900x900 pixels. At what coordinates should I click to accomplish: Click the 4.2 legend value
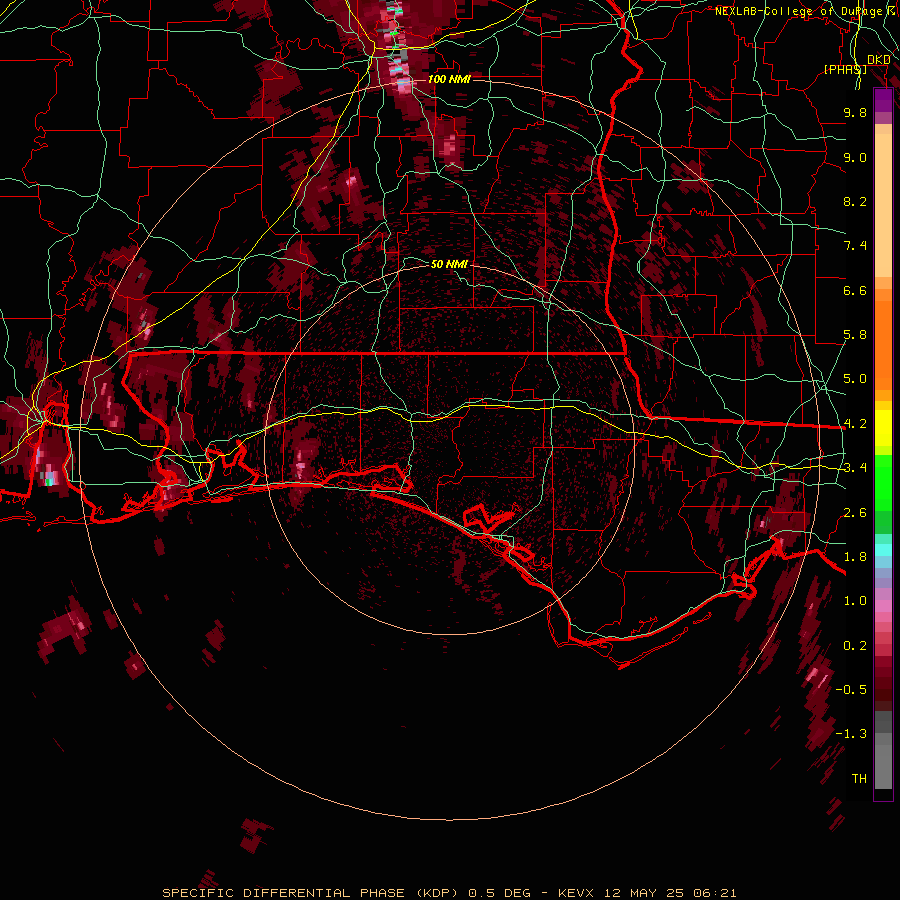tap(855, 424)
